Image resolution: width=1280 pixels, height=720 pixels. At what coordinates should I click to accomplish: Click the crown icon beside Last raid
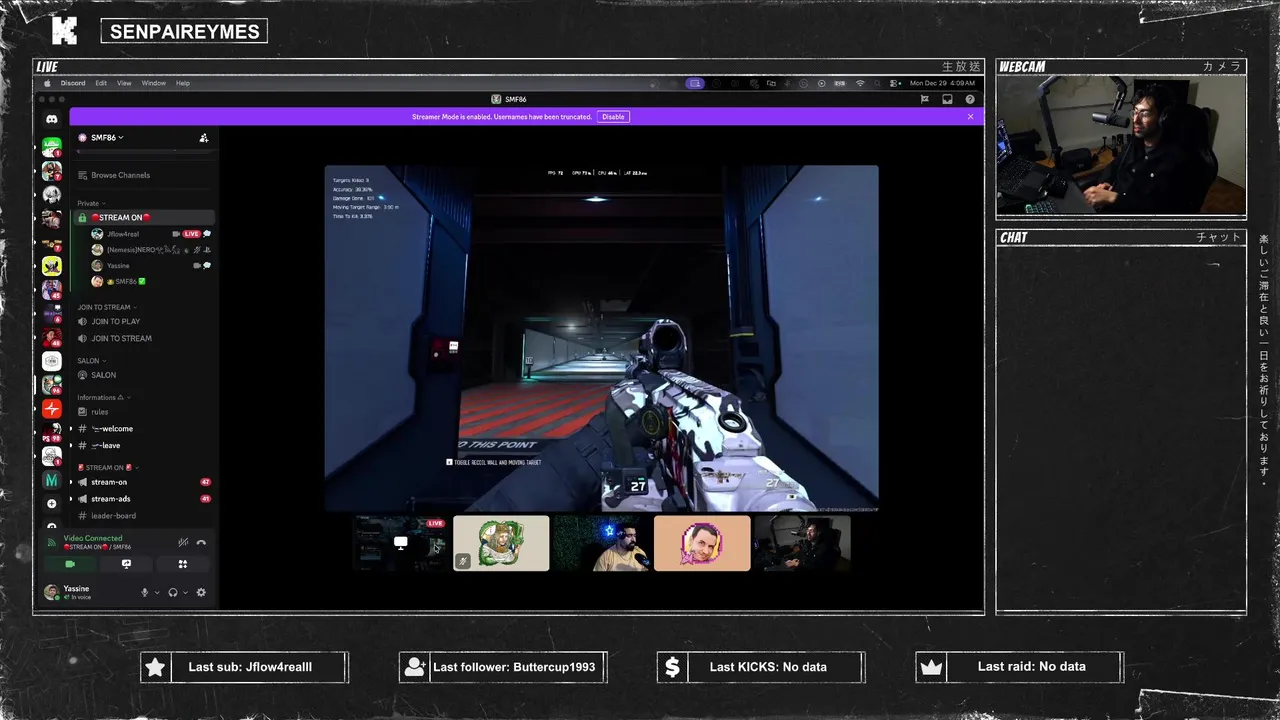click(x=931, y=667)
